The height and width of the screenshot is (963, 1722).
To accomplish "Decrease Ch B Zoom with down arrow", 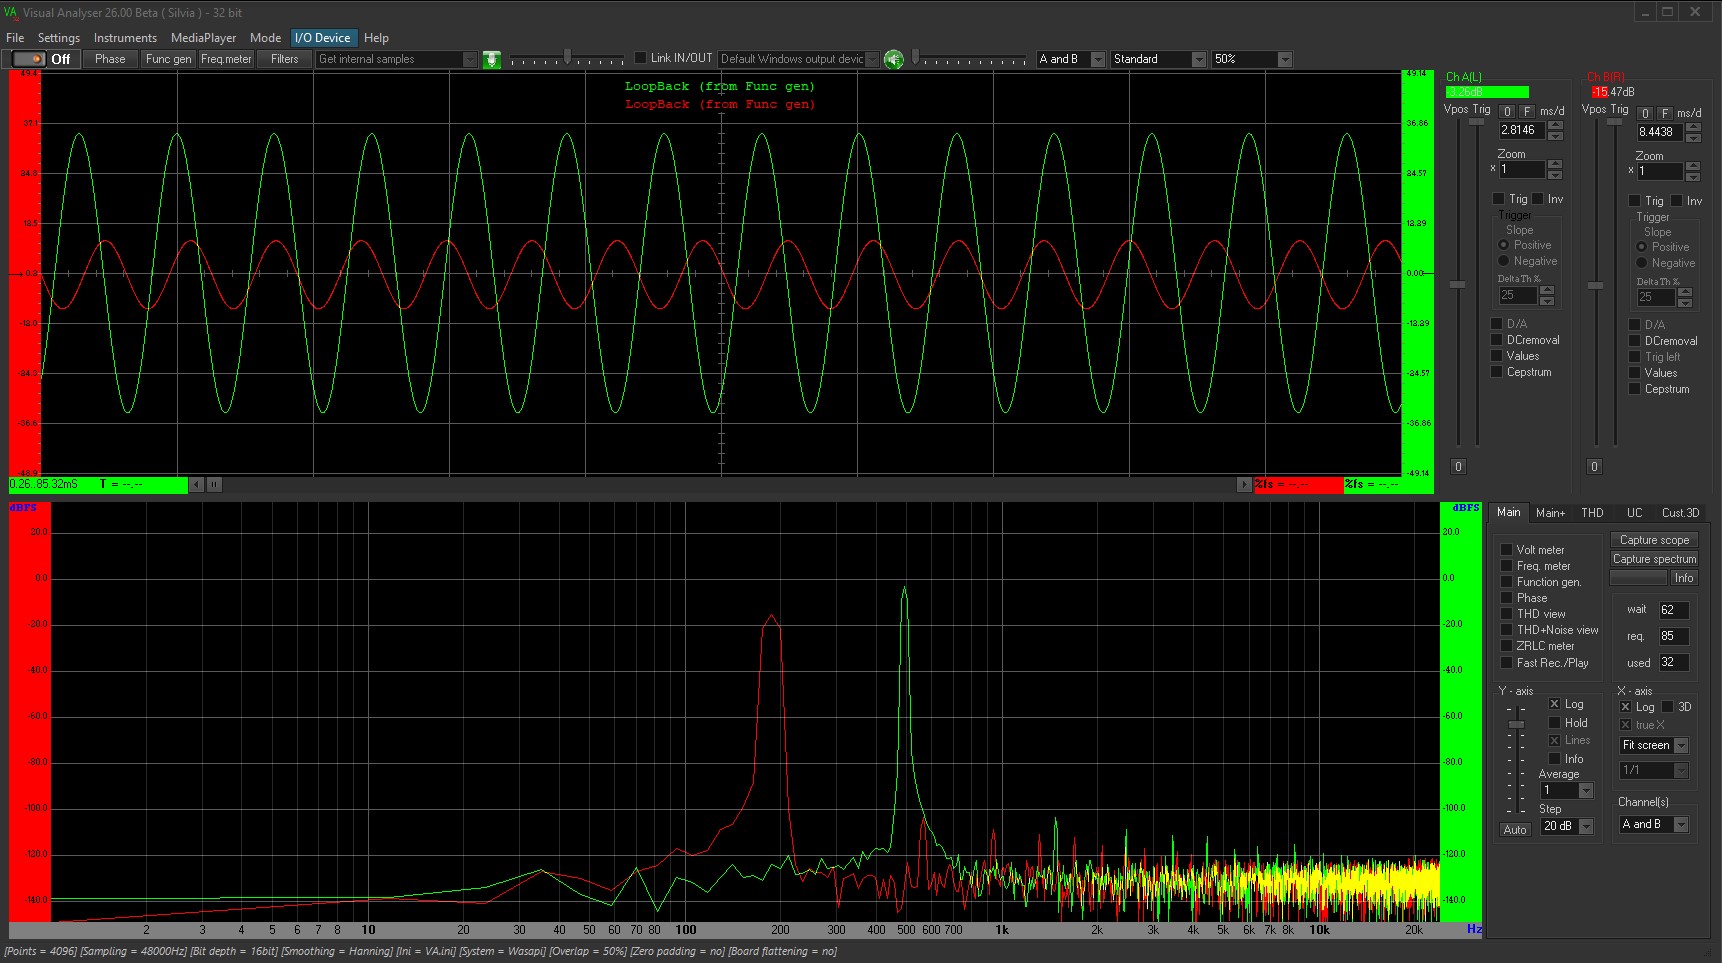I will [x=1693, y=176].
